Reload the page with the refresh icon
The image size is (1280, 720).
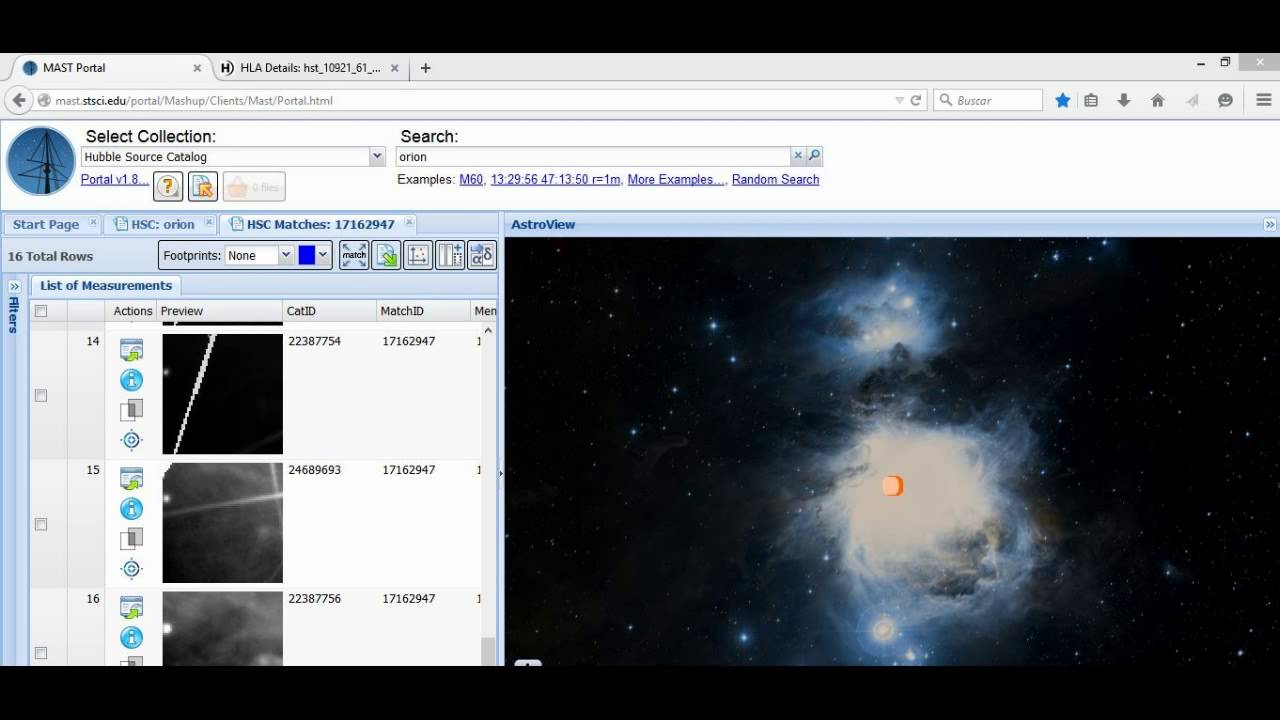coord(915,100)
